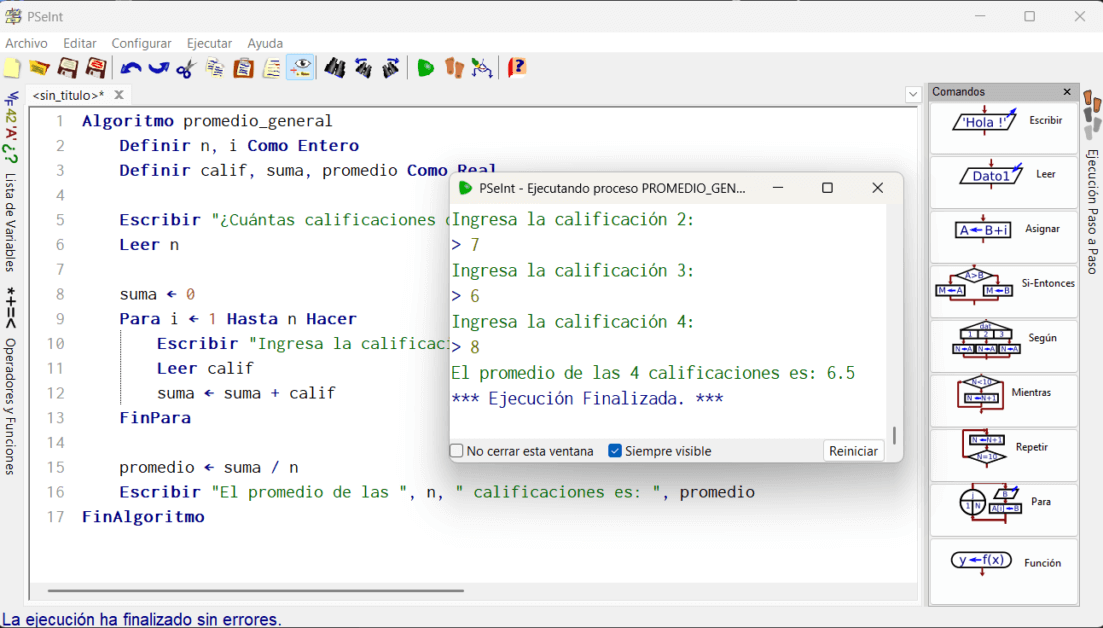
Task: Open the tab list dropdown arrow
Action: point(913,95)
